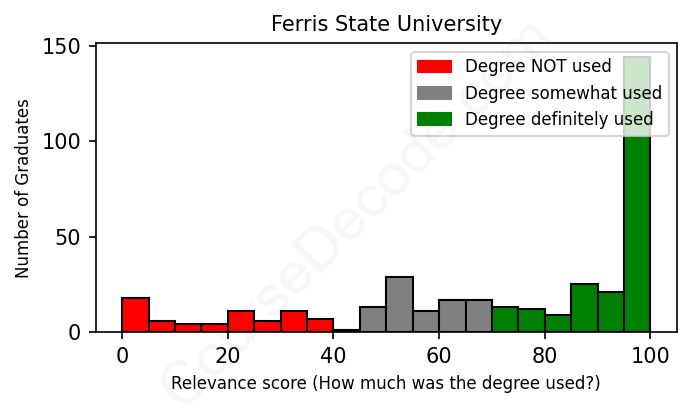Click the "Relevance score" x-axis label

pyautogui.click(x=385, y=383)
